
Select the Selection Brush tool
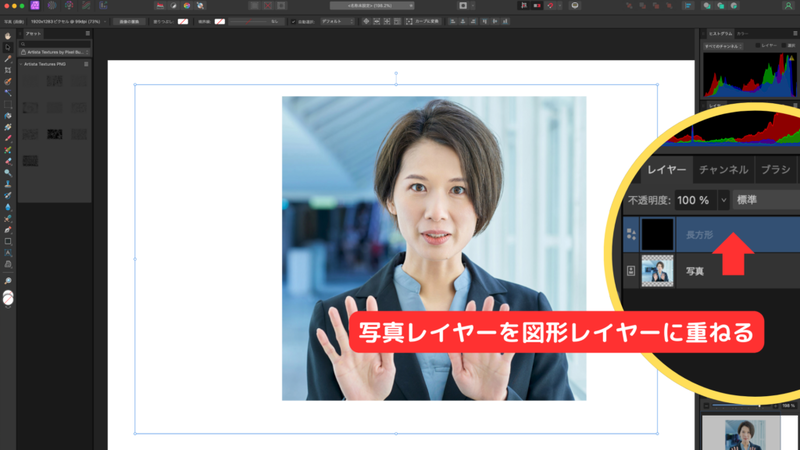pyautogui.click(x=8, y=82)
